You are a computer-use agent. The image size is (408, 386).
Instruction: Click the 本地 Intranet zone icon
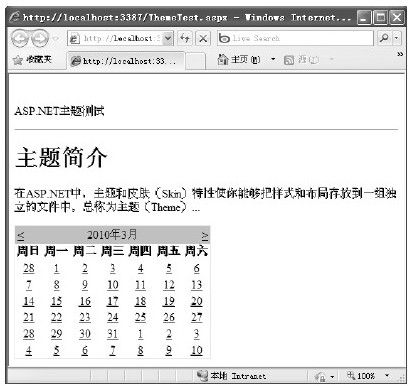pos(202,376)
